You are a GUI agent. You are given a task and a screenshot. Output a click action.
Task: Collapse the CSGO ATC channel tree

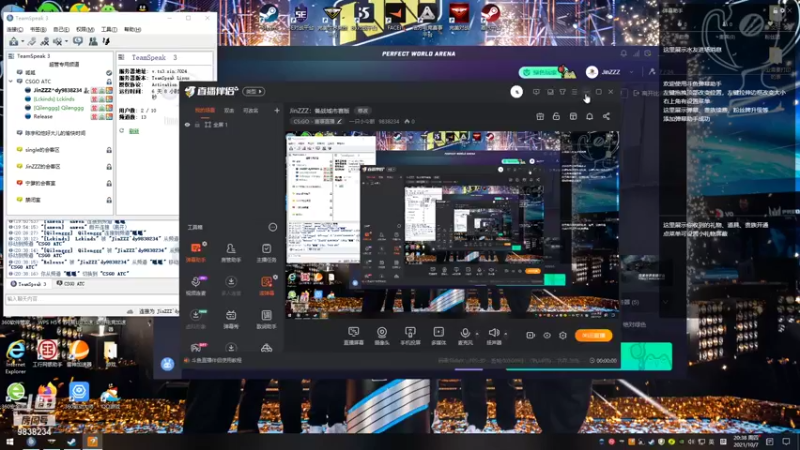click(11, 81)
